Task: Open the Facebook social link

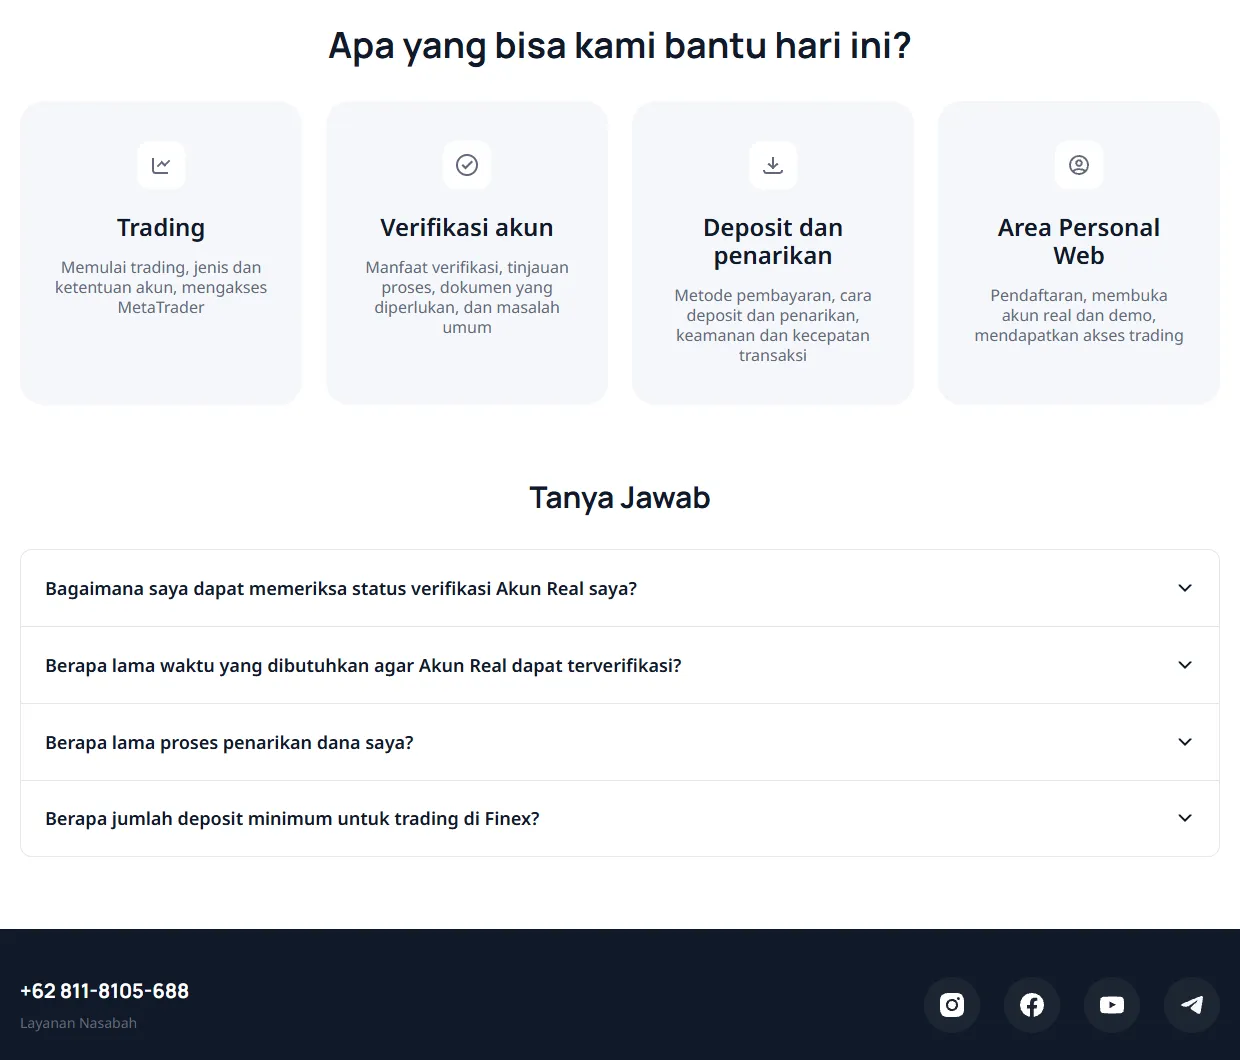Action: 1032,1005
